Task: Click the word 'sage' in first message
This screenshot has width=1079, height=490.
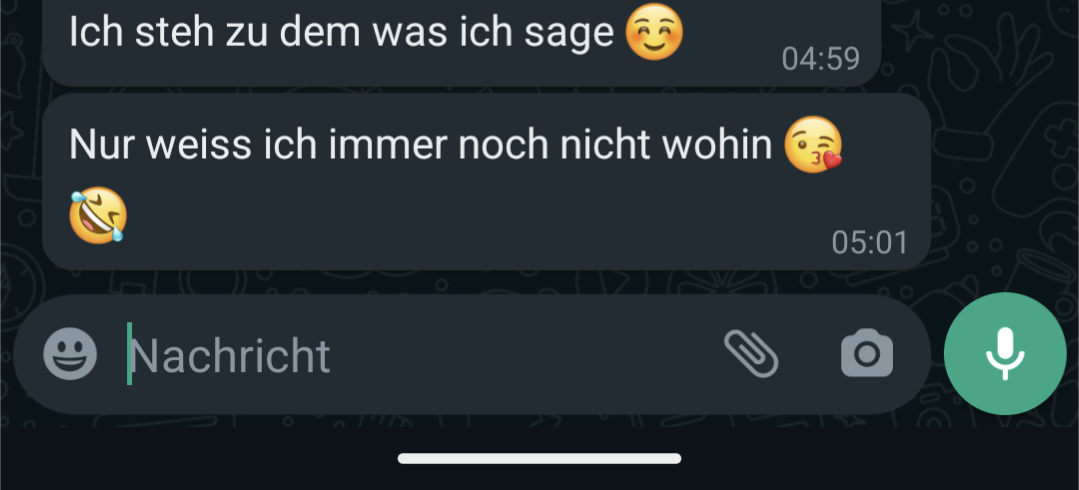Action: (568, 34)
